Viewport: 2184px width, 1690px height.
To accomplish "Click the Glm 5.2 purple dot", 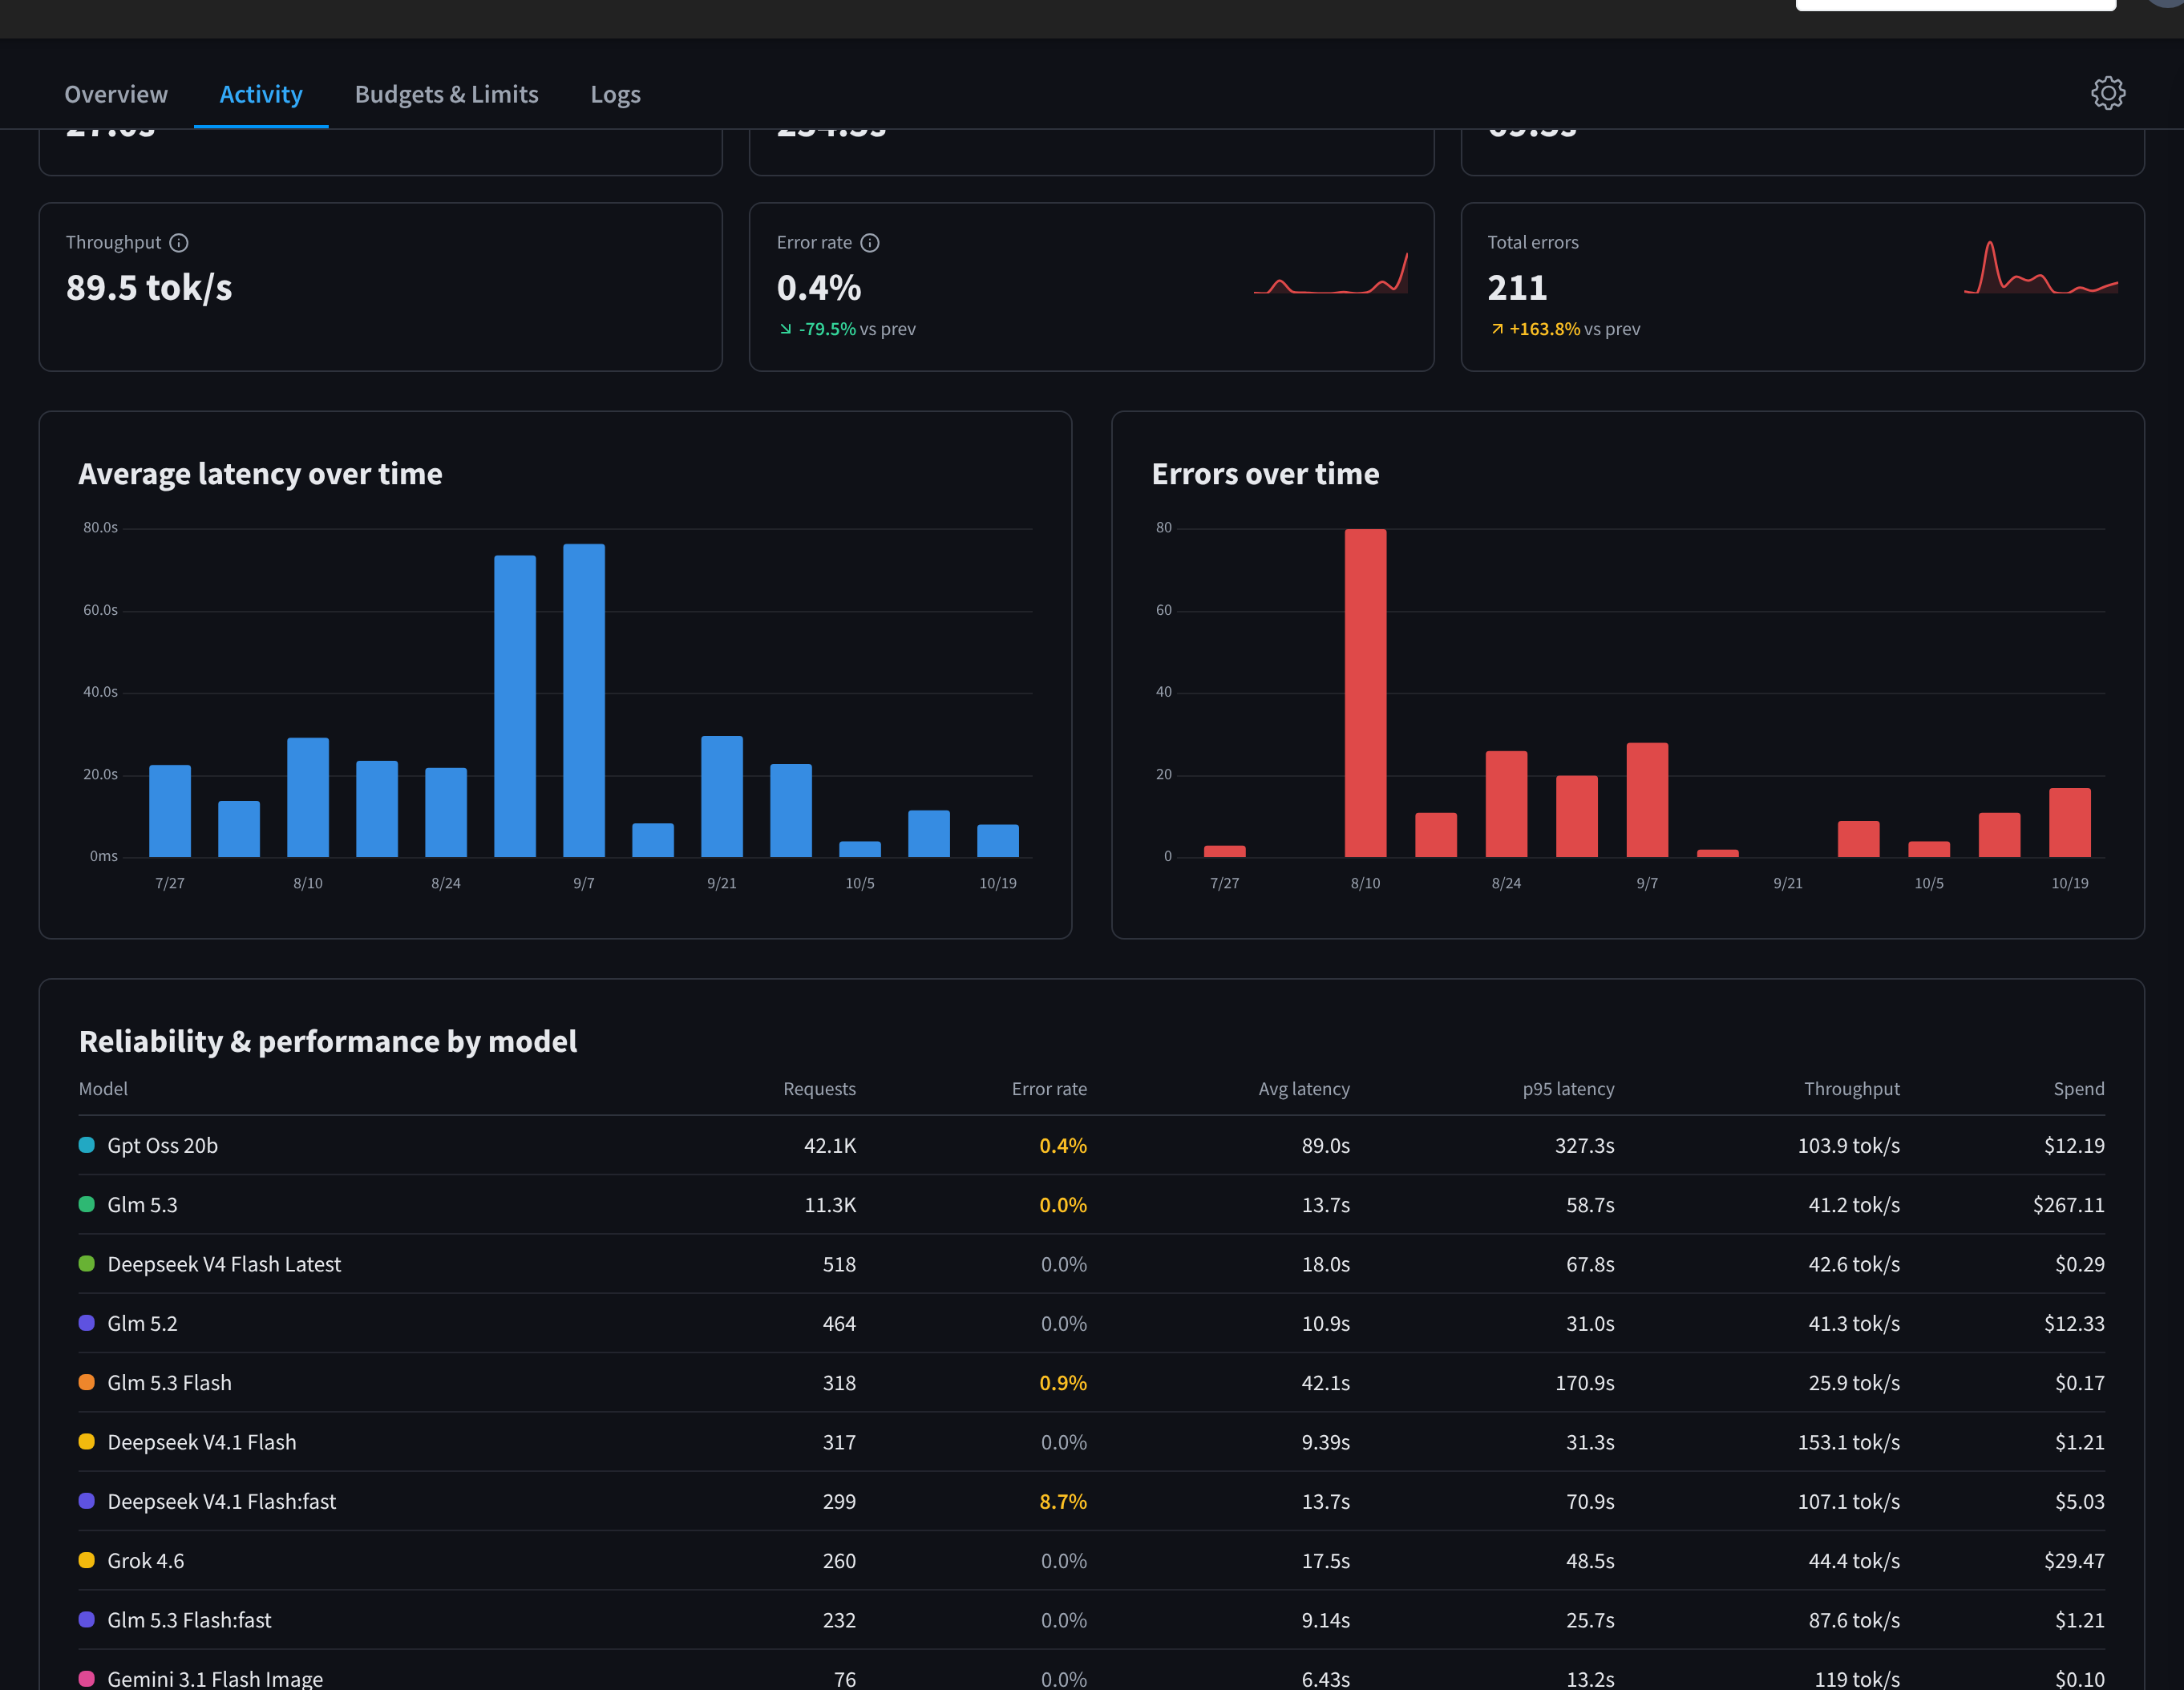I will 87,1323.
